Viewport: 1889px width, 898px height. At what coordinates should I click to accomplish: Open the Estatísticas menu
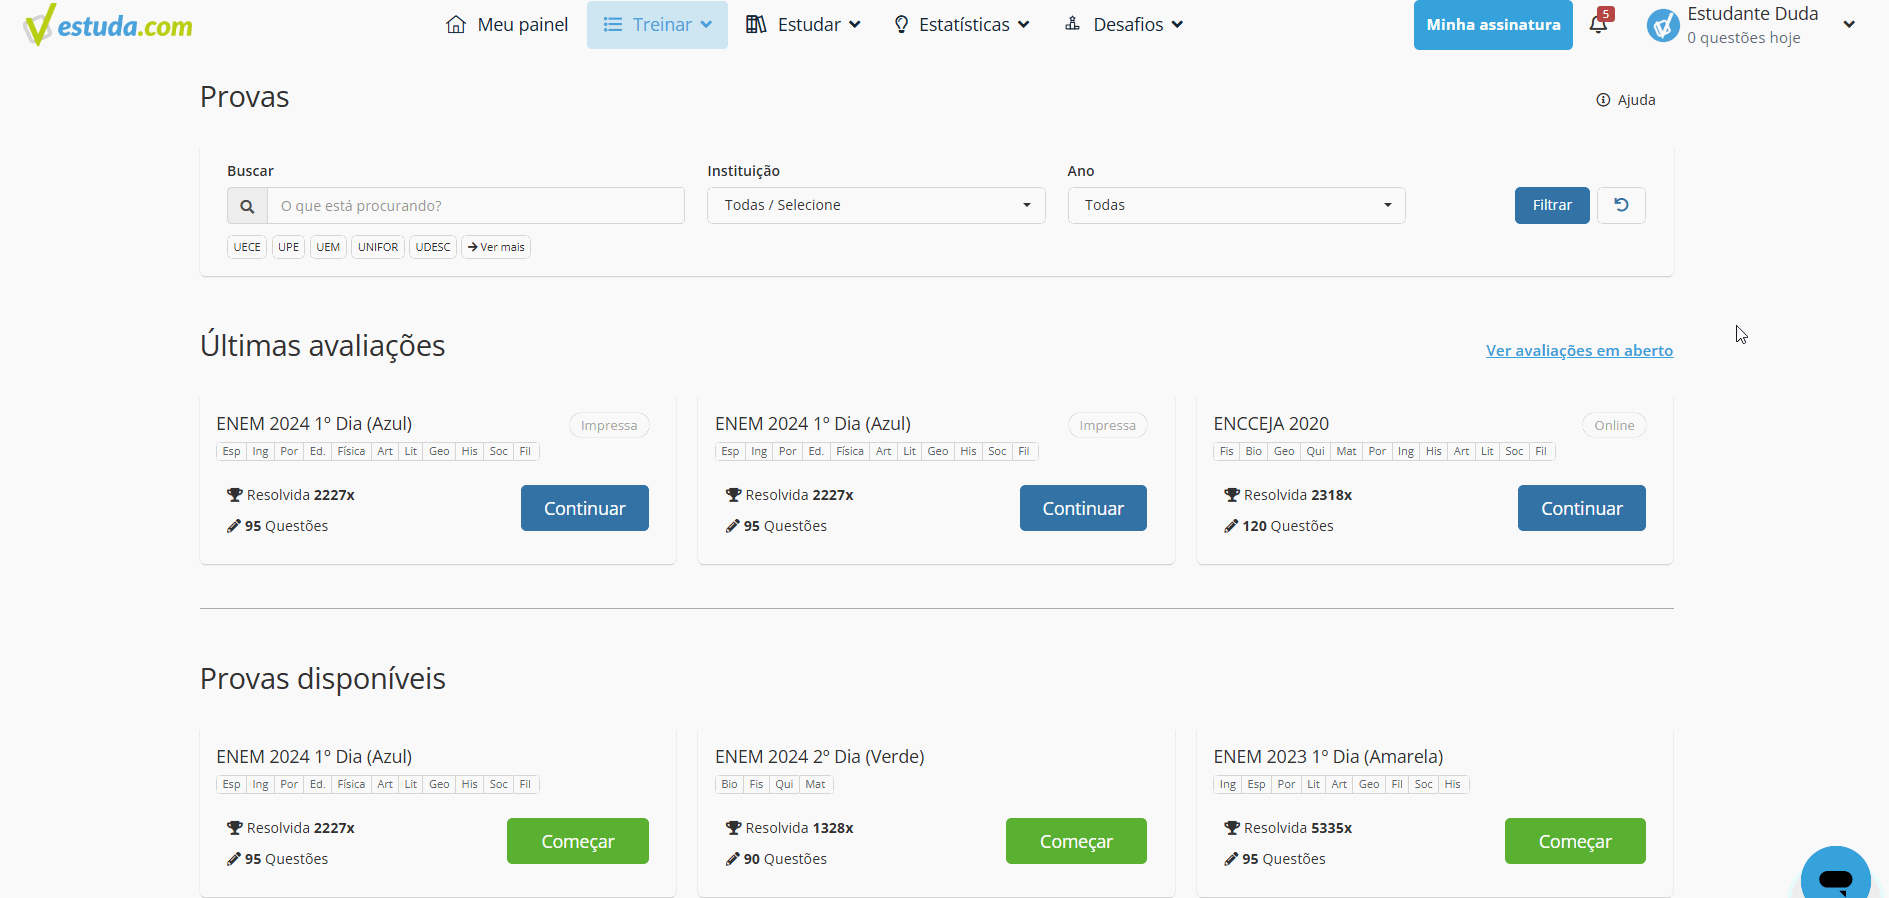[x=961, y=25]
